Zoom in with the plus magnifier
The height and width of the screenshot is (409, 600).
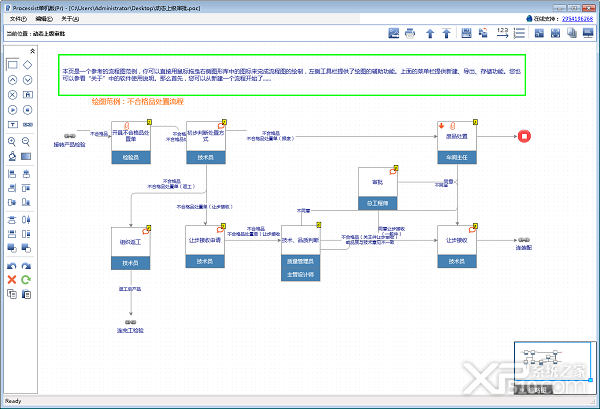pyautogui.click(x=12, y=142)
